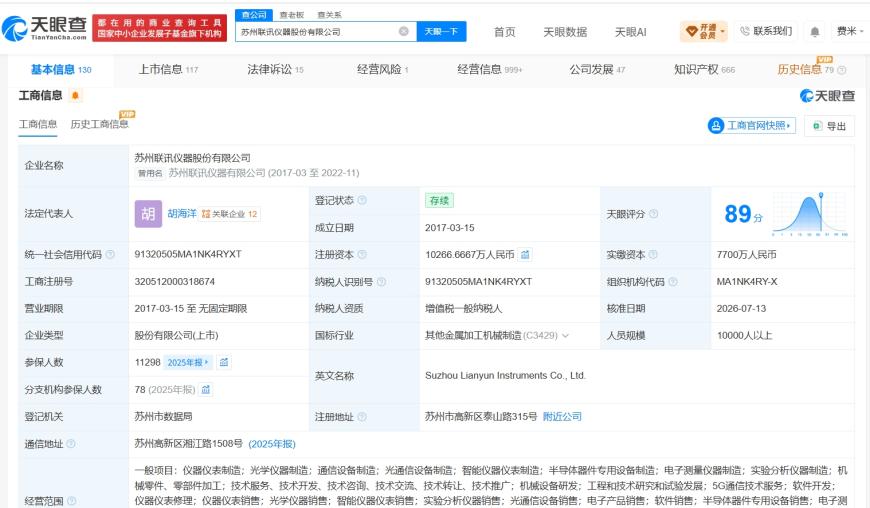Open the 2025年报 tag beside 11298
870x508 pixels.
188,362
